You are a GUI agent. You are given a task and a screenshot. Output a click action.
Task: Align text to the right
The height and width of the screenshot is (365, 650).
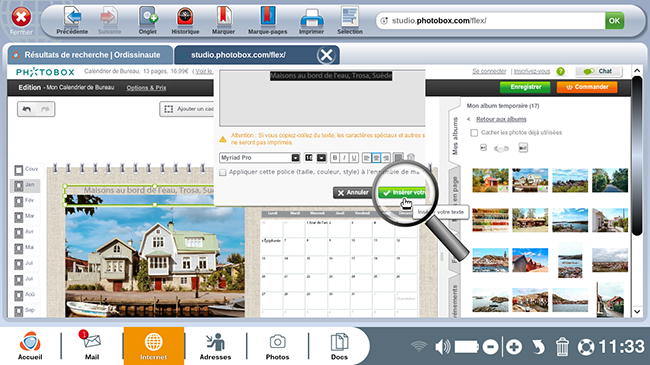386,158
